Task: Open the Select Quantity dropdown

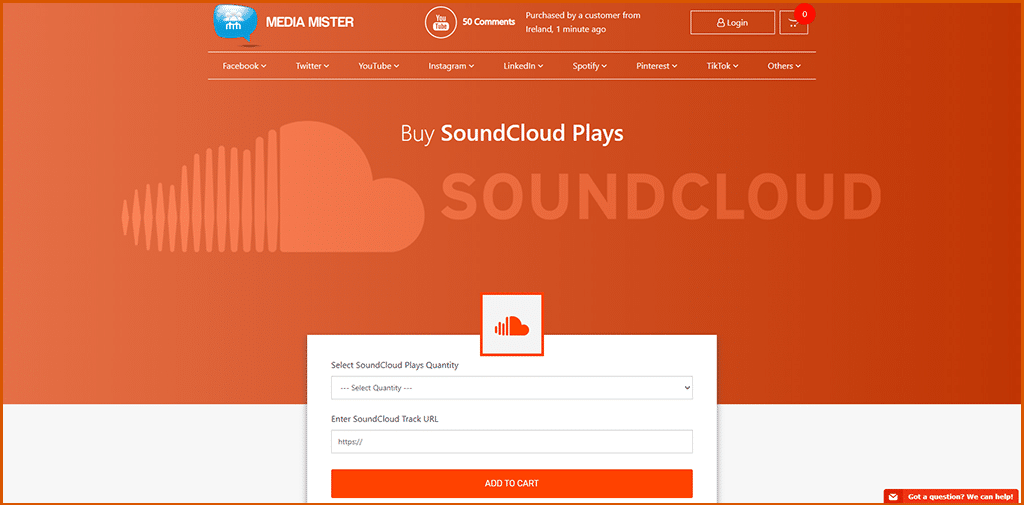Action: coord(512,387)
